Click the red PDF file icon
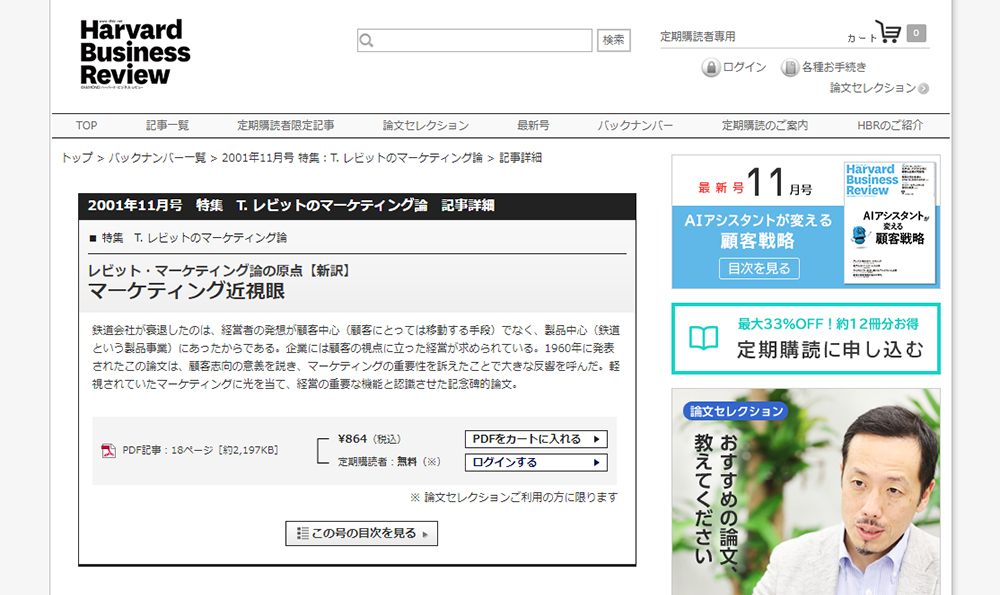Viewport: 1000px width, 595px height. [108, 450]
